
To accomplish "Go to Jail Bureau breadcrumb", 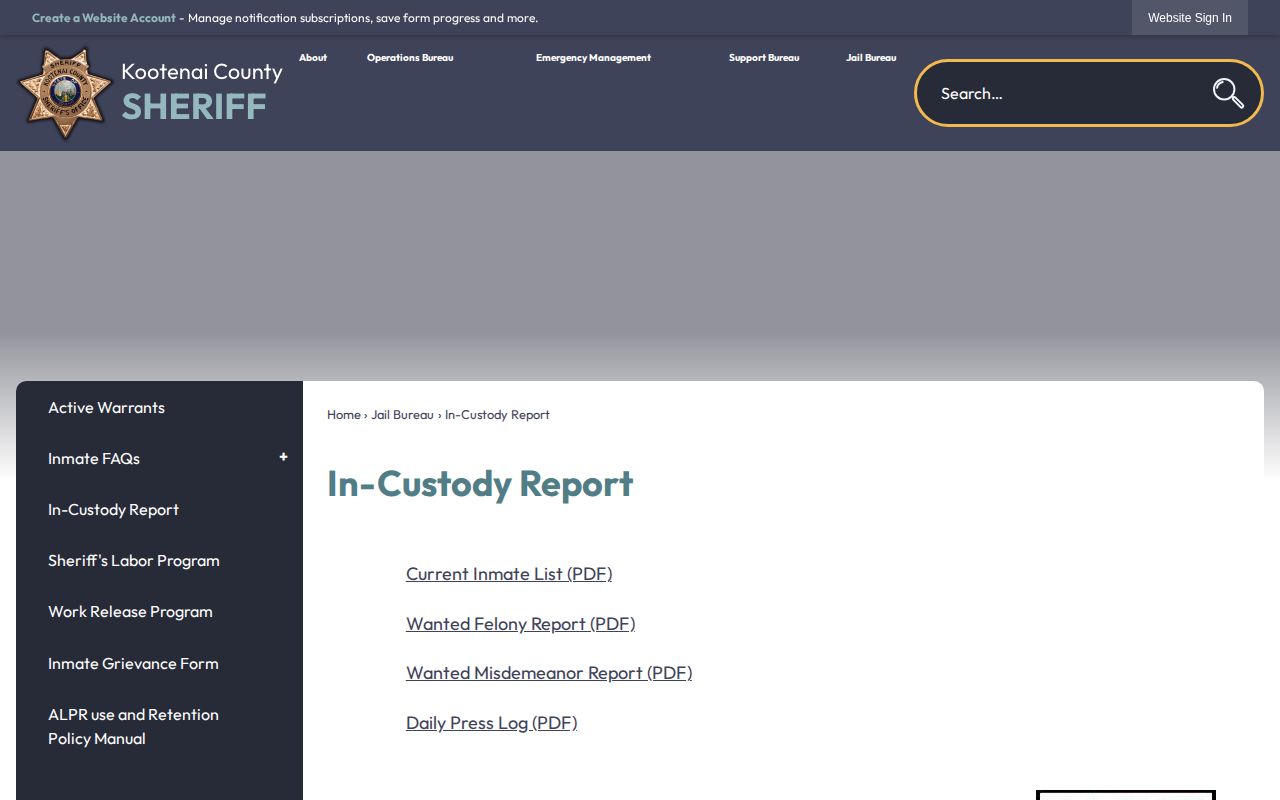I will point(402,415).
